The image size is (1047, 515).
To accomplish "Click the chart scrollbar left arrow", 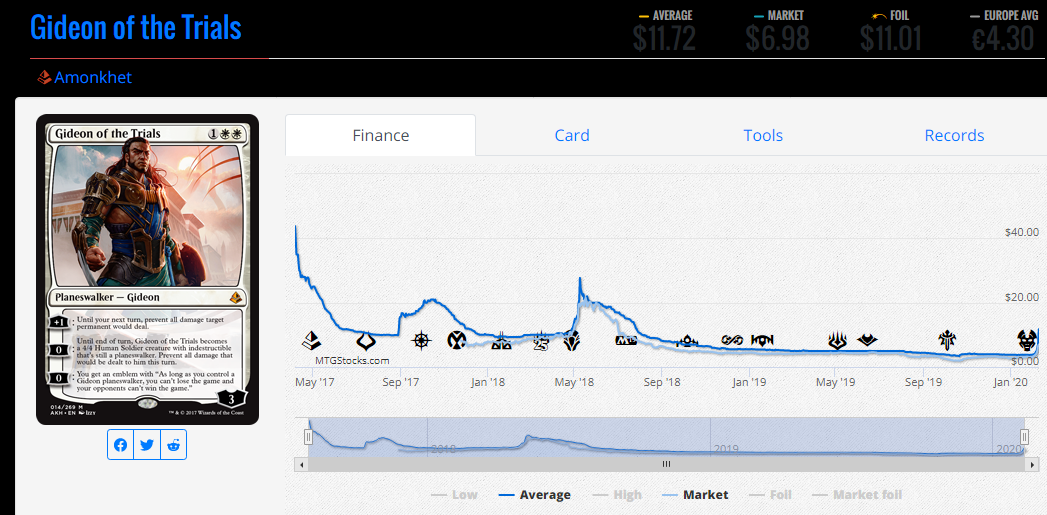I will pyautogui.click(x=302, y=464).
